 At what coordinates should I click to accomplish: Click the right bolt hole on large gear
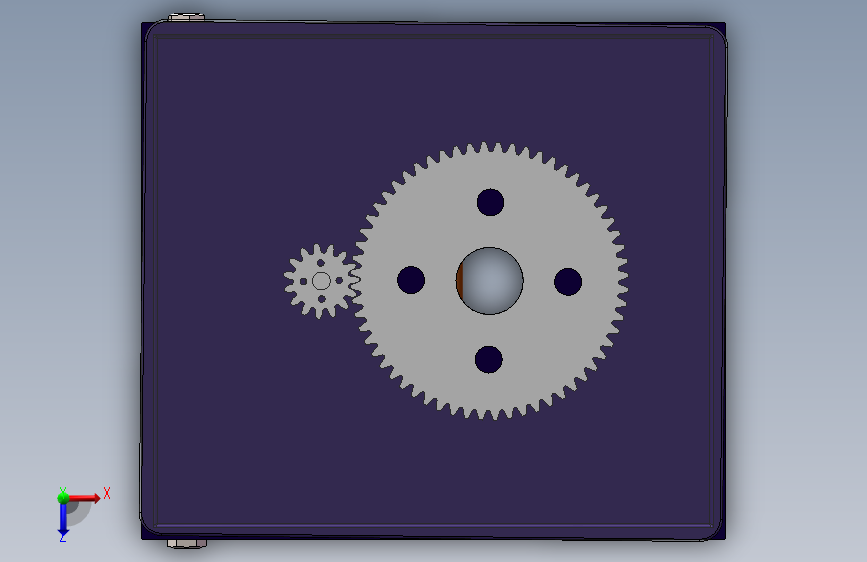(568, 282)
